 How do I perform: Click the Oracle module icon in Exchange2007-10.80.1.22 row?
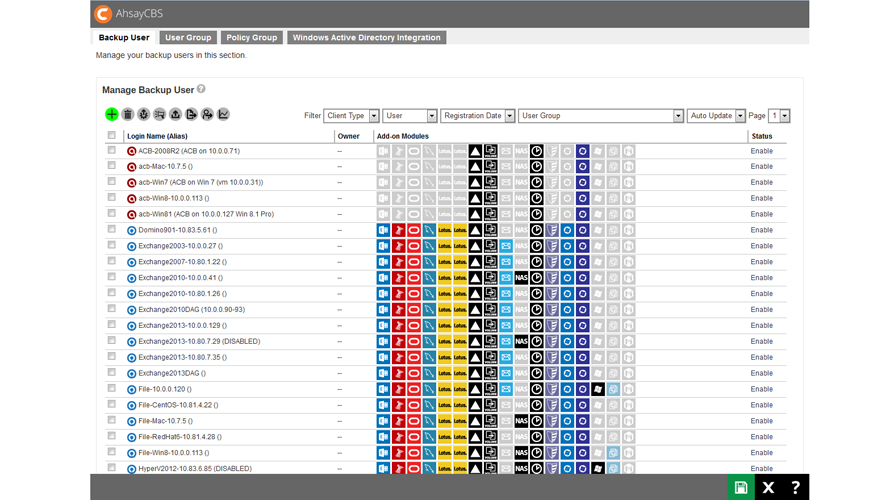(x=414, y=262)
